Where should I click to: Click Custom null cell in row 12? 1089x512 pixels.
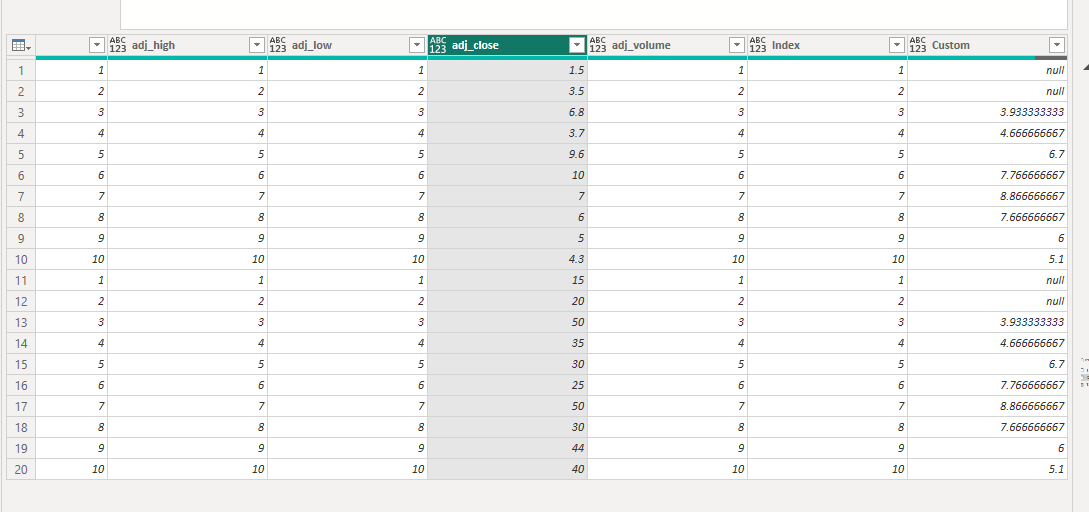point(988,302)
